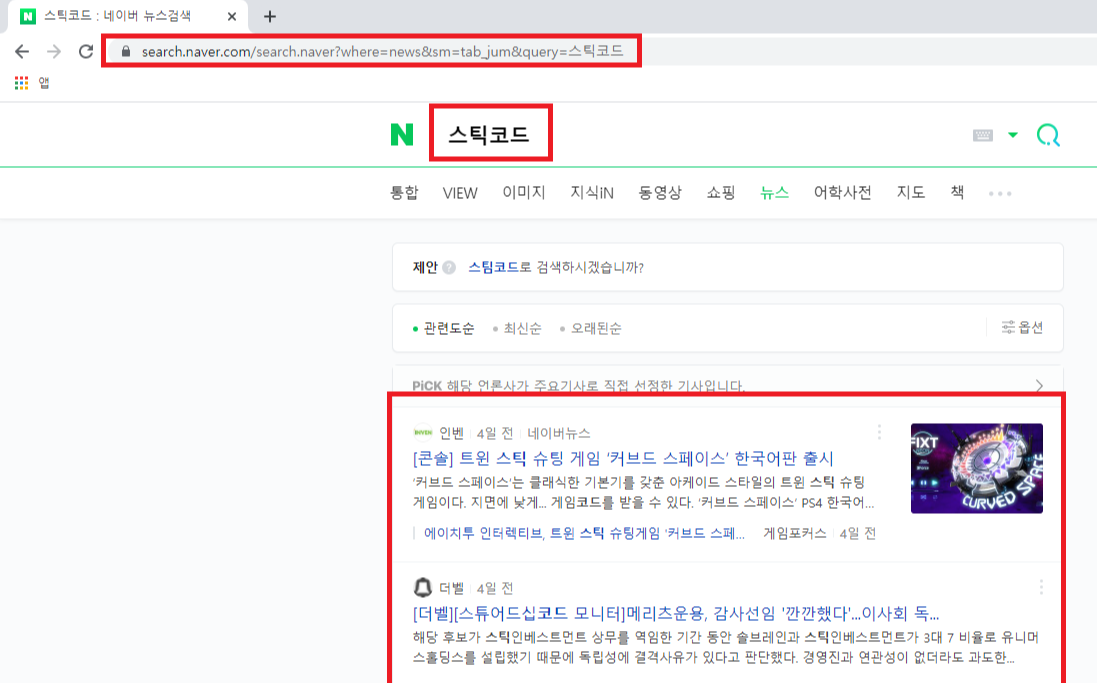The height and width of the screenshot is (683, 1097).
Task: Click the 스틱코드 search input field
Action: [490, 133]
